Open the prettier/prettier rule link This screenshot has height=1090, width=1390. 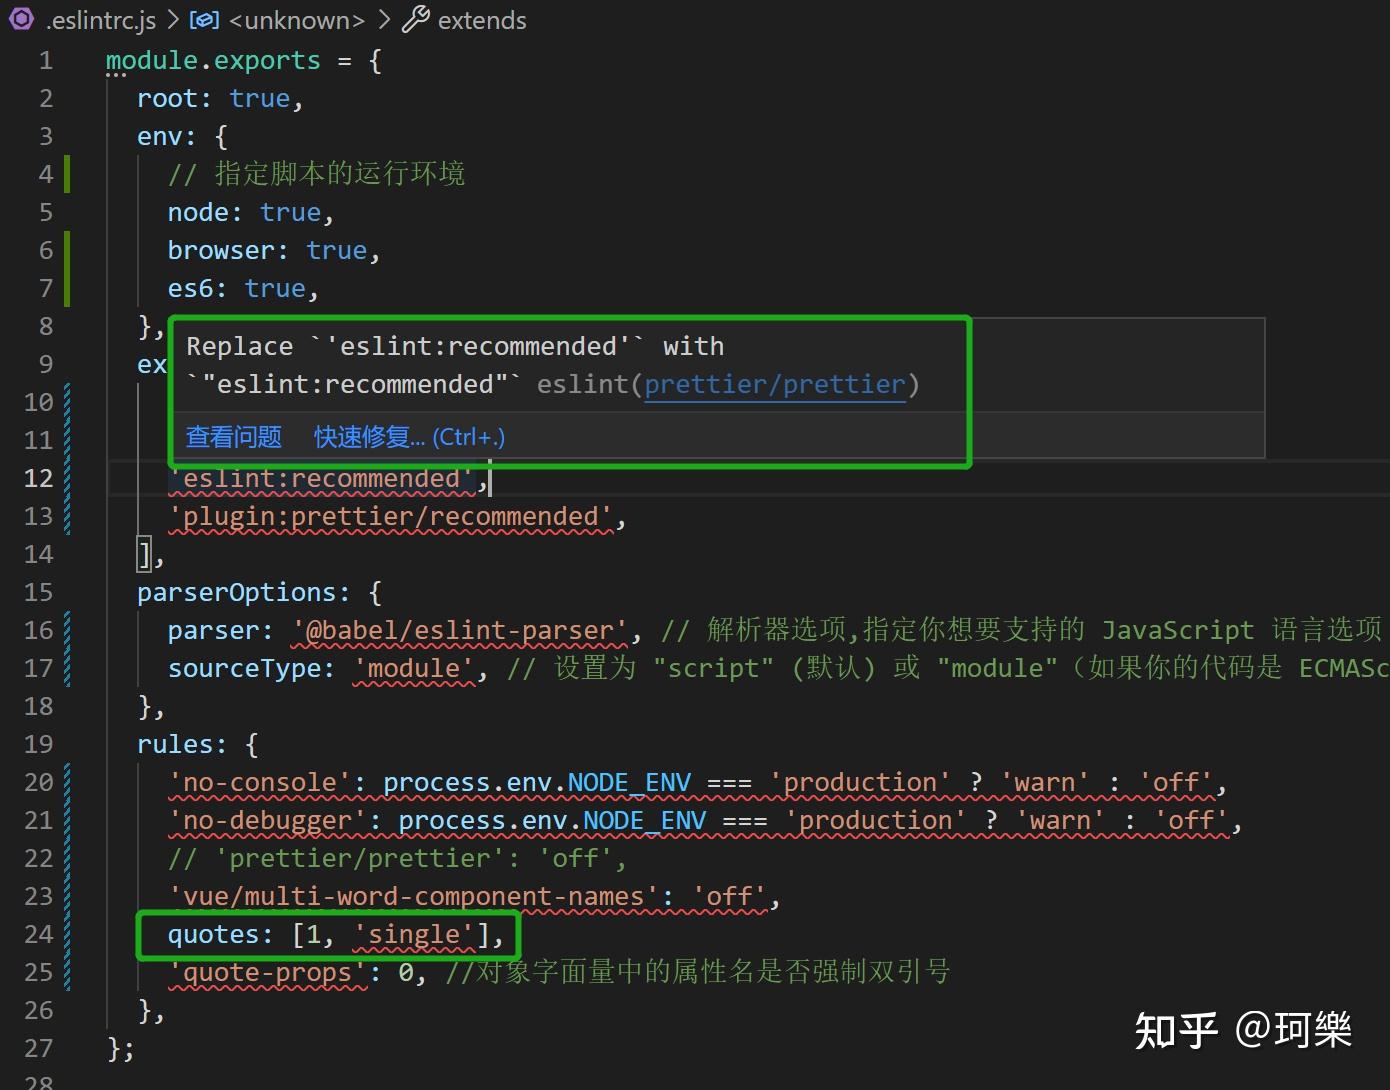click(x=775, y=385)
